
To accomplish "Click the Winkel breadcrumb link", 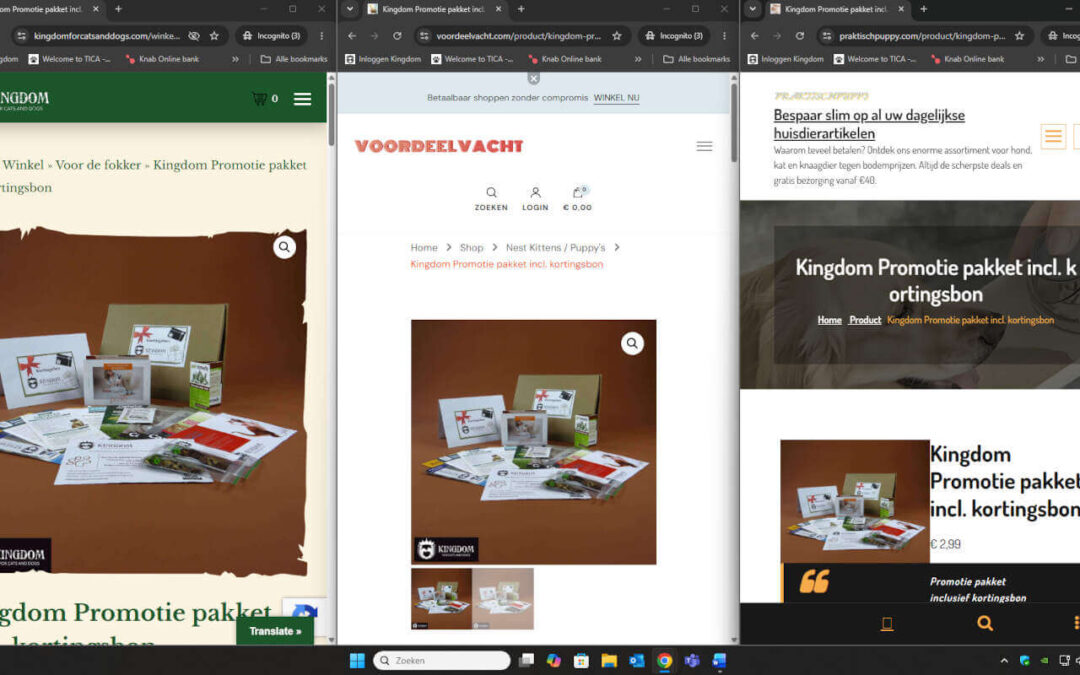I will [x=23, y=165].
